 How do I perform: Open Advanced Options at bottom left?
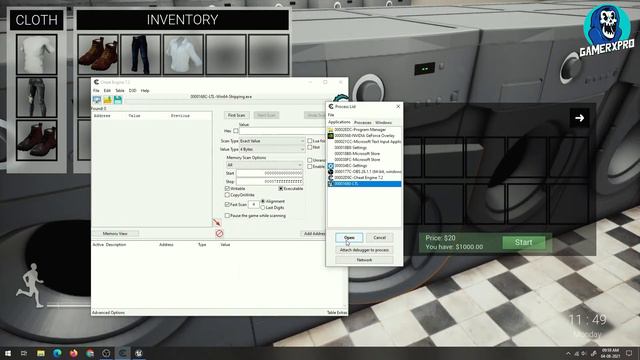tap(109, 313)
